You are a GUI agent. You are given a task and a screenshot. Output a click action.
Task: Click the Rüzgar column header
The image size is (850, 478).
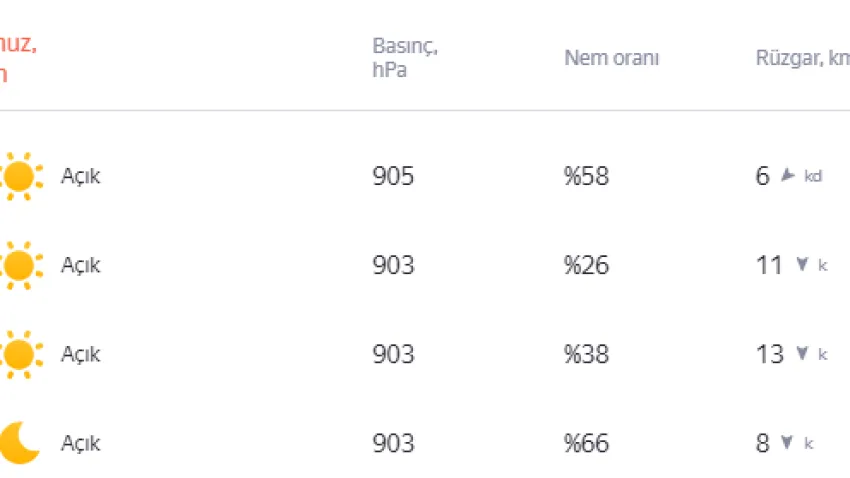coord(802,58)
